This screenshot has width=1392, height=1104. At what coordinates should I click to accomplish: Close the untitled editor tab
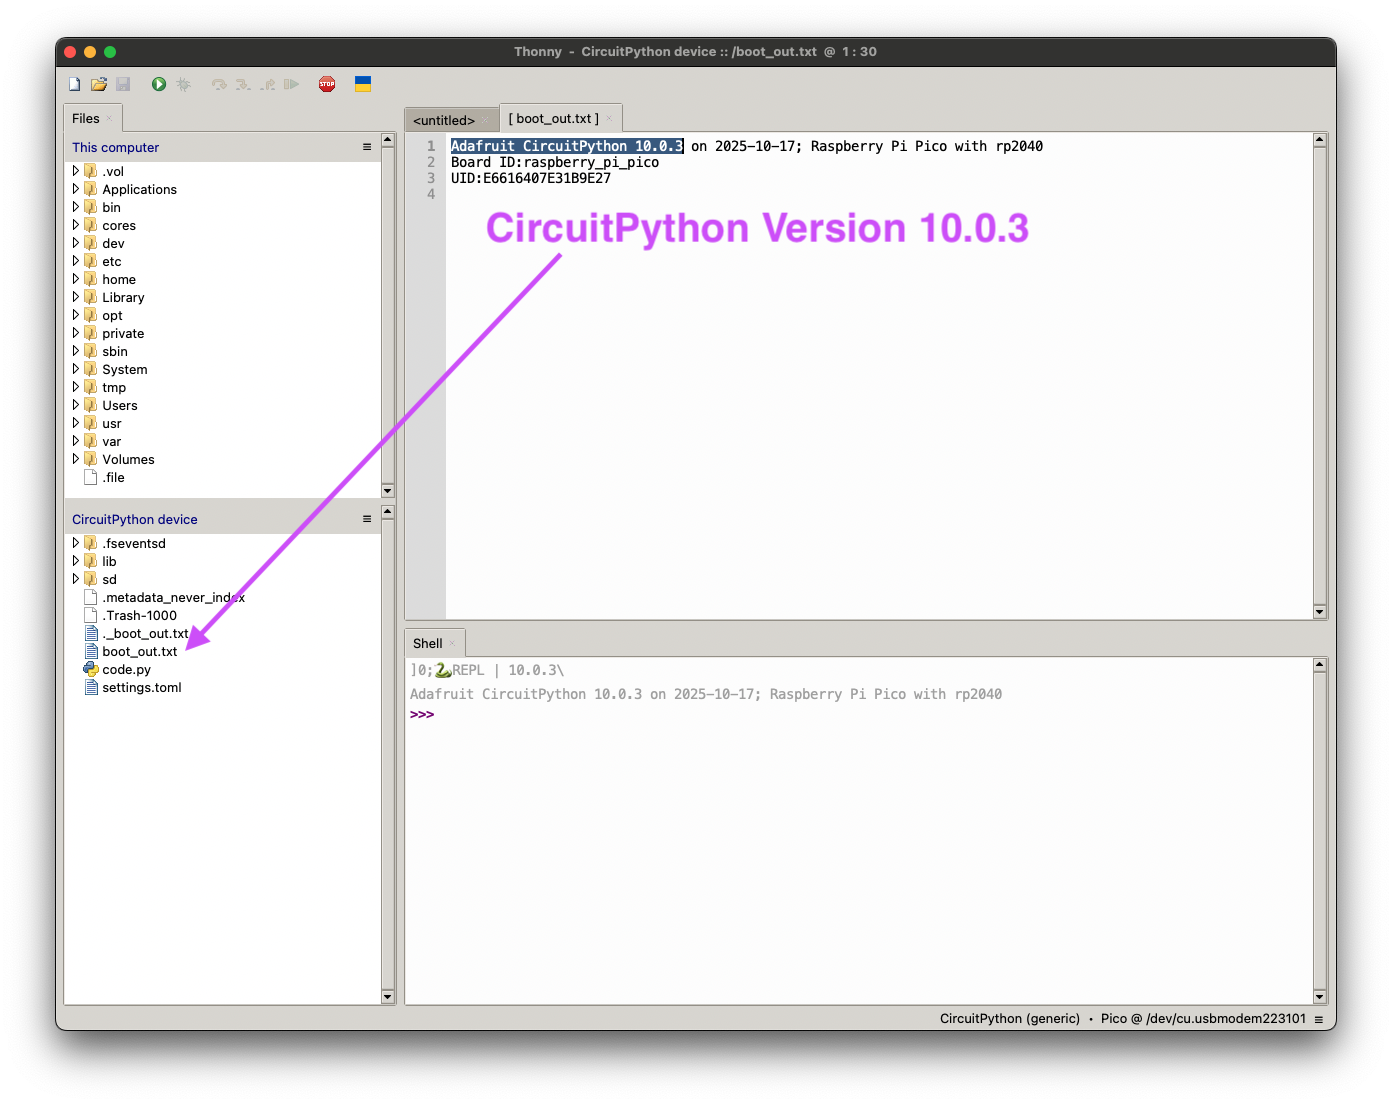tap(485, 121)
